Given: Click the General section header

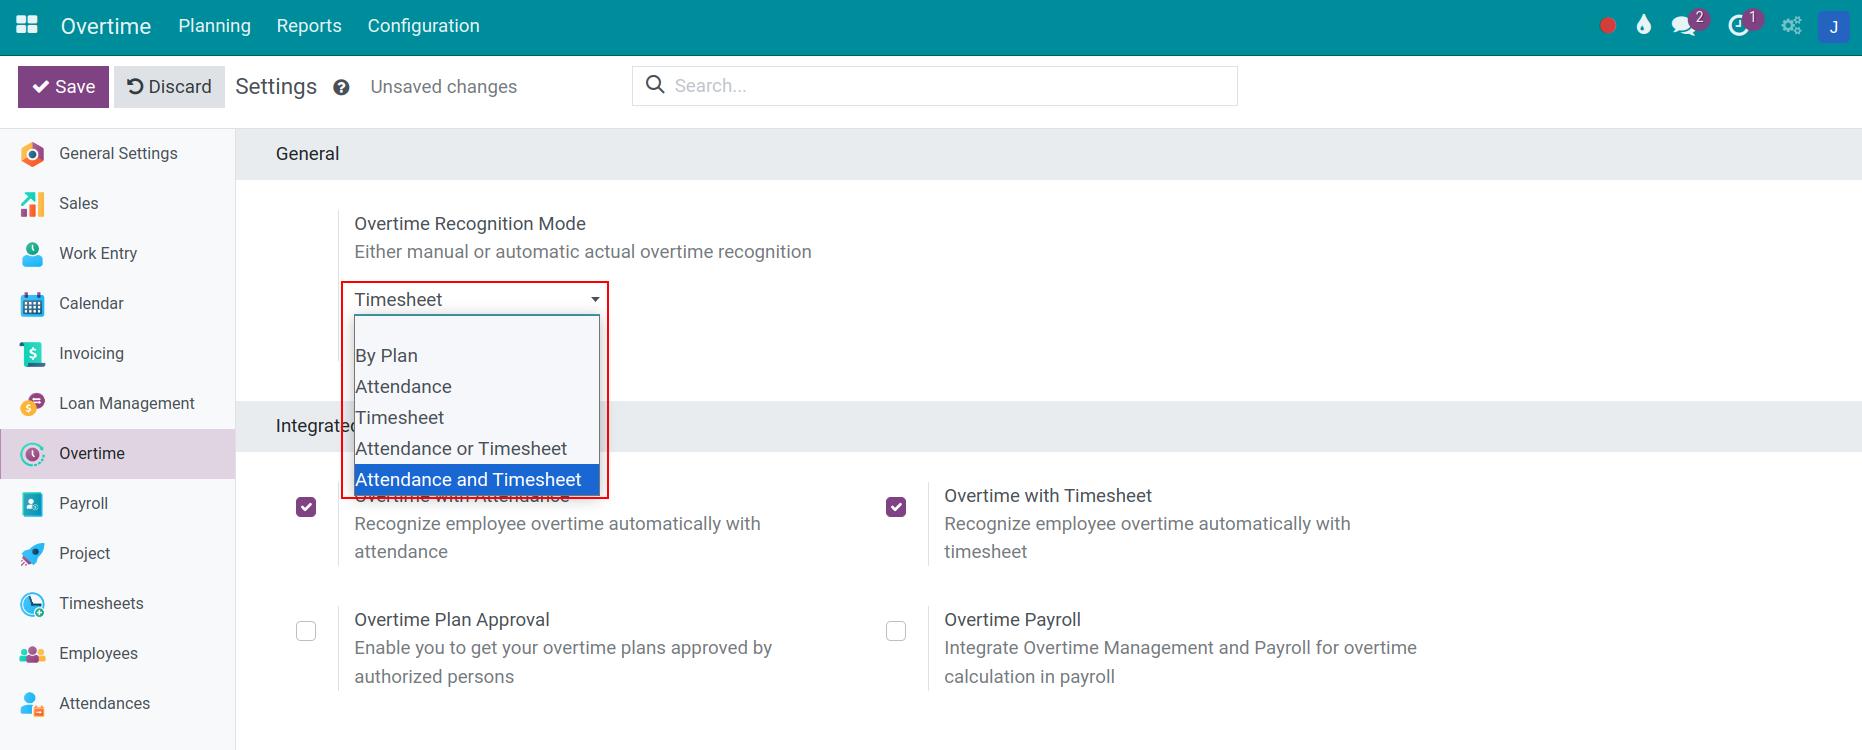Looking at the screenshot, I should pyautogui.click(x=308, y=154).
